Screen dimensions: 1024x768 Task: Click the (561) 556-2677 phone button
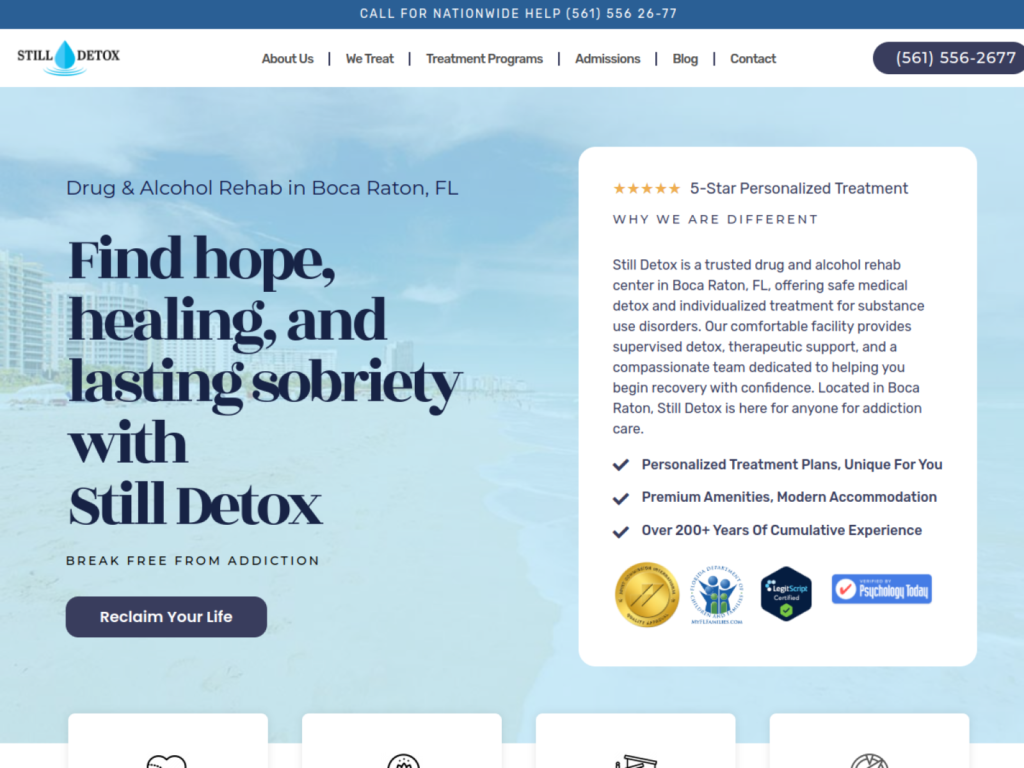[x=948, y=58]
